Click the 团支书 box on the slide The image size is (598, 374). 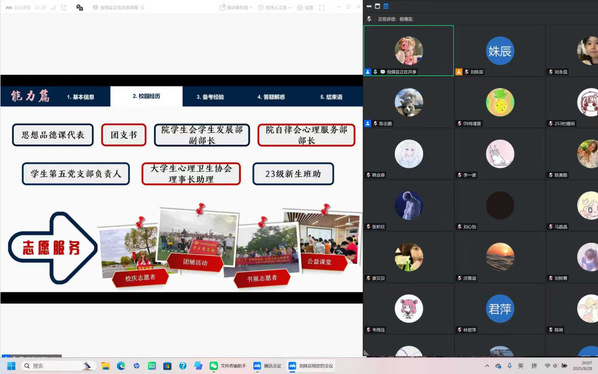pos(124,135)
